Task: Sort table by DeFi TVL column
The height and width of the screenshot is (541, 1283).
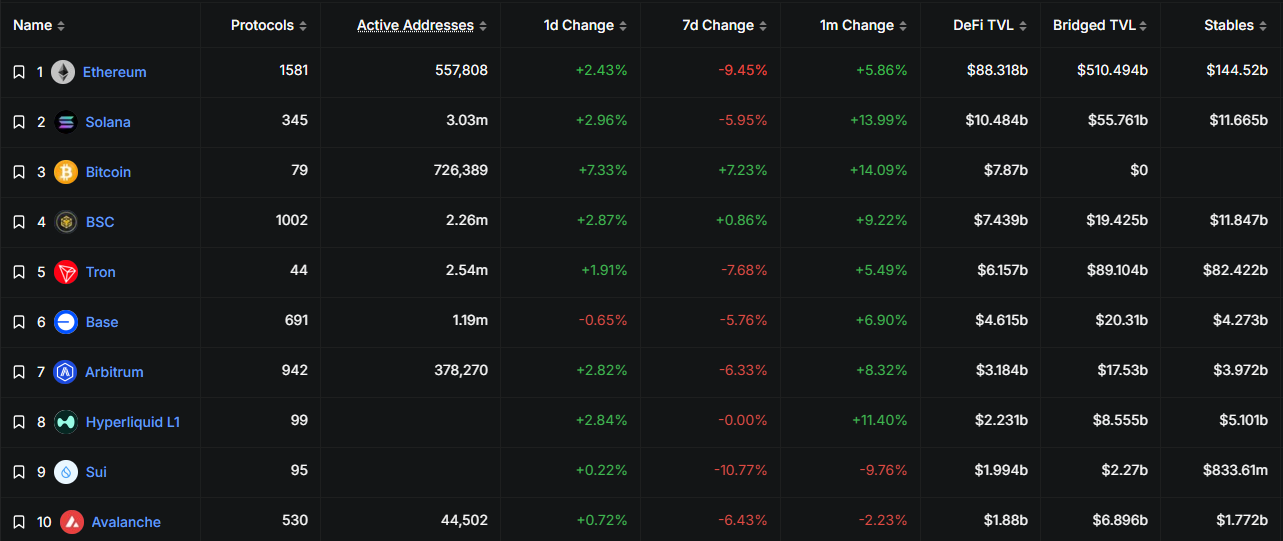Action: pyautogui.click(x=991, y=25)
